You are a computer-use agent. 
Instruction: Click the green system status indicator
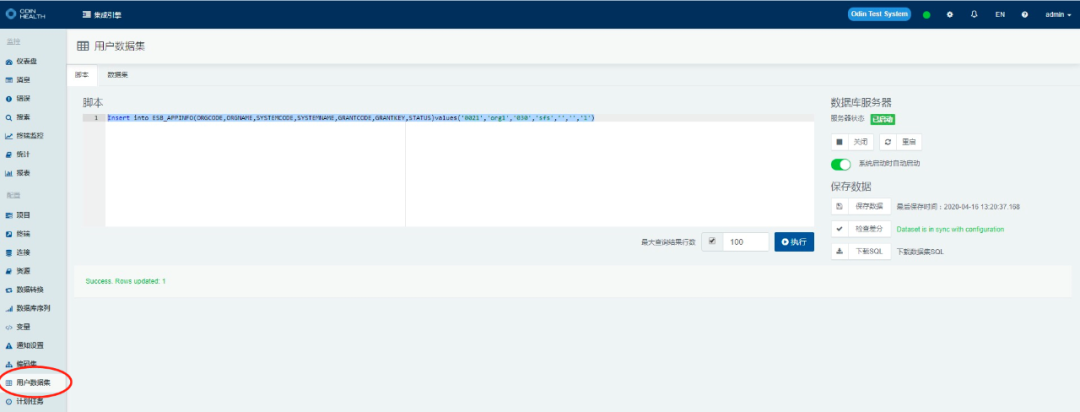926,15
